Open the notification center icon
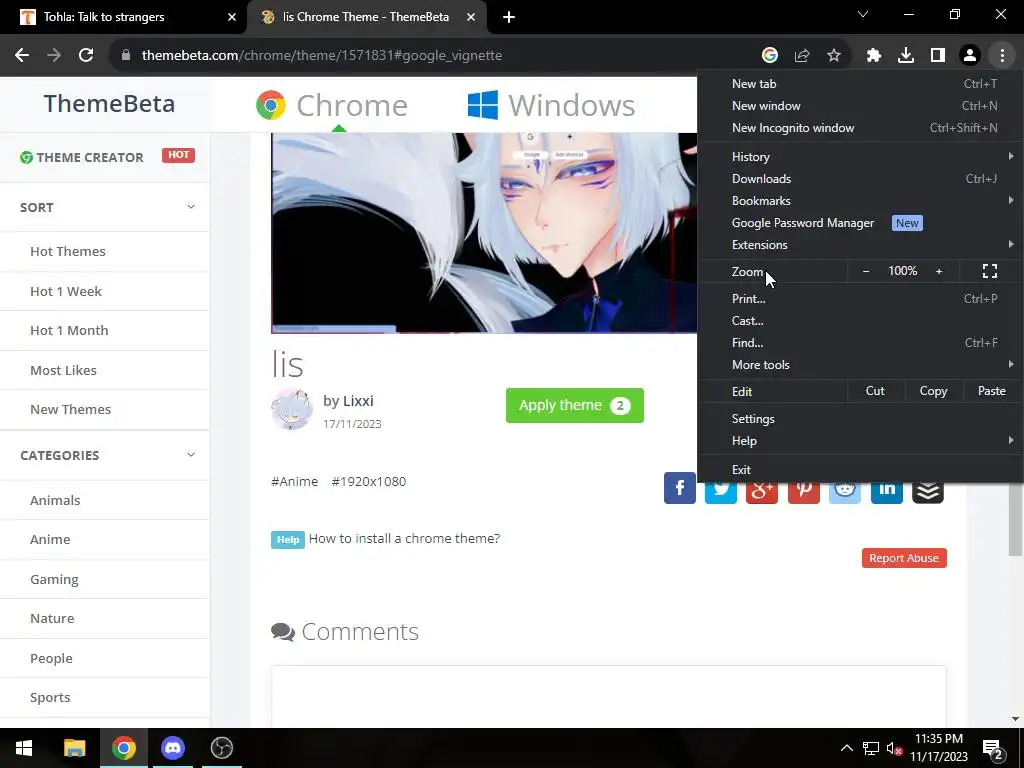Screen dimensions: 1024x768 (x=992, y=748)
